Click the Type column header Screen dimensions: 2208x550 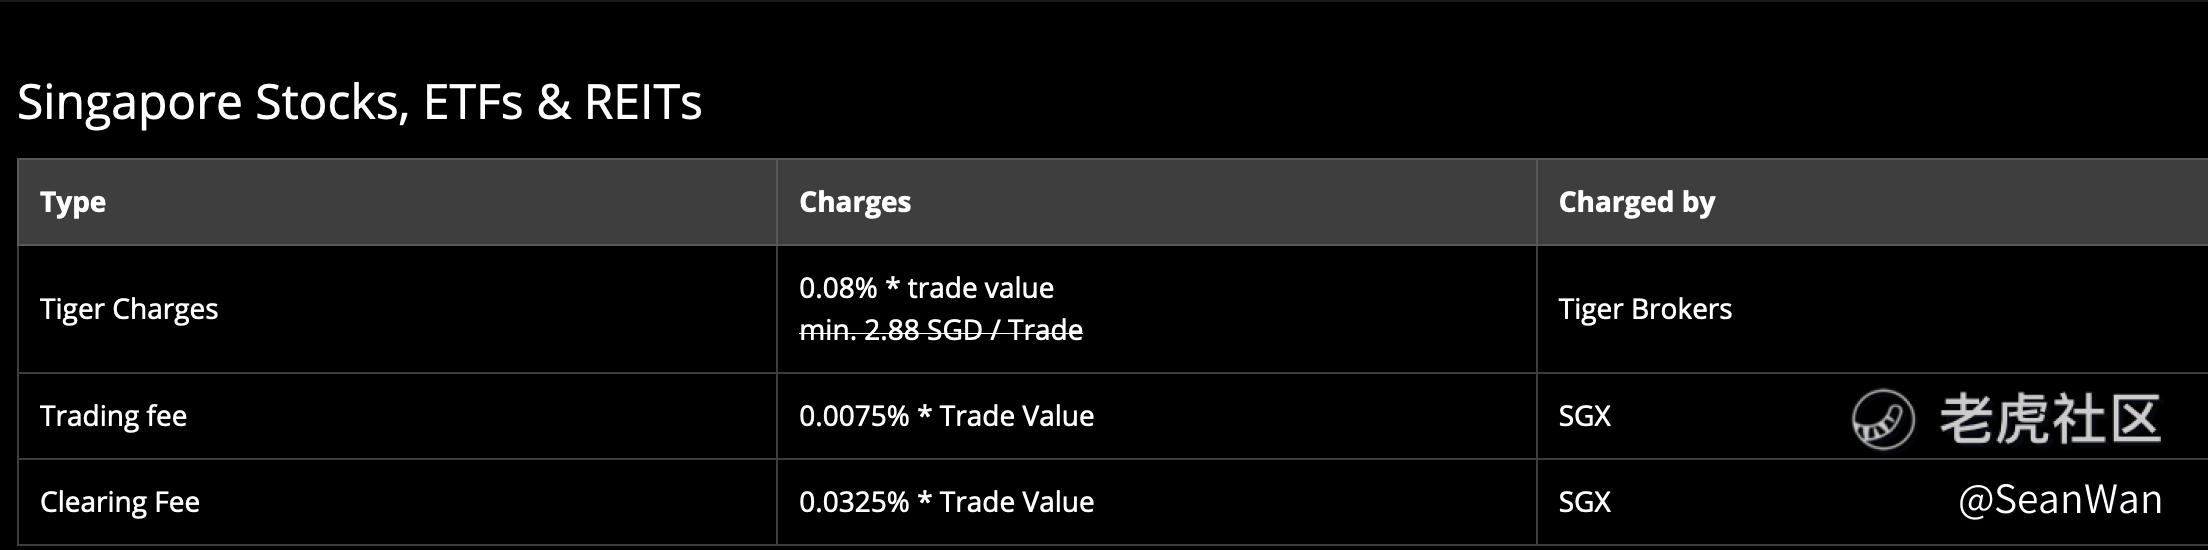73,202
